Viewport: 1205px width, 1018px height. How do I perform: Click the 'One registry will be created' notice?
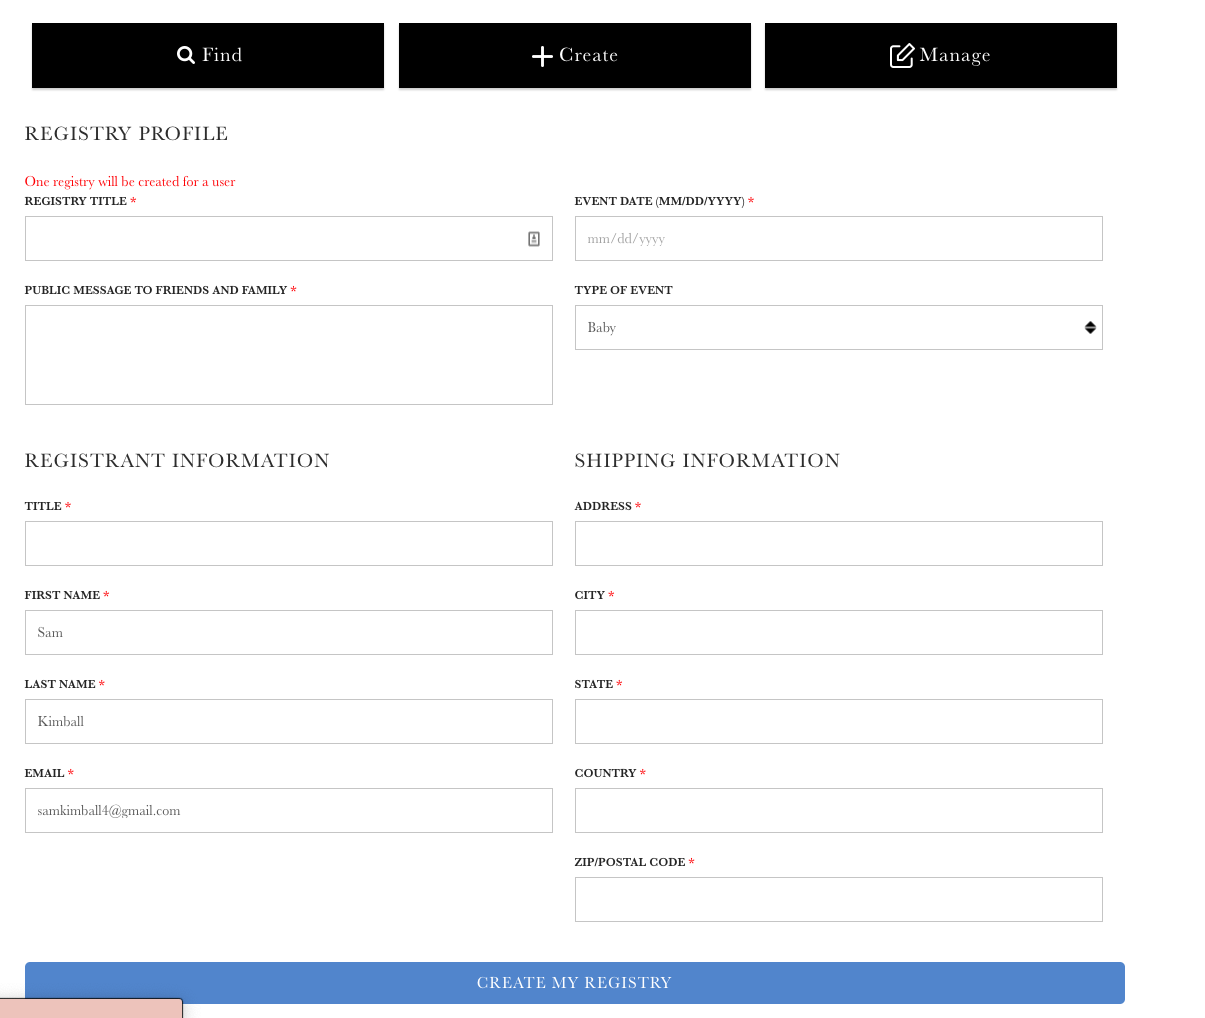(130, 182)
